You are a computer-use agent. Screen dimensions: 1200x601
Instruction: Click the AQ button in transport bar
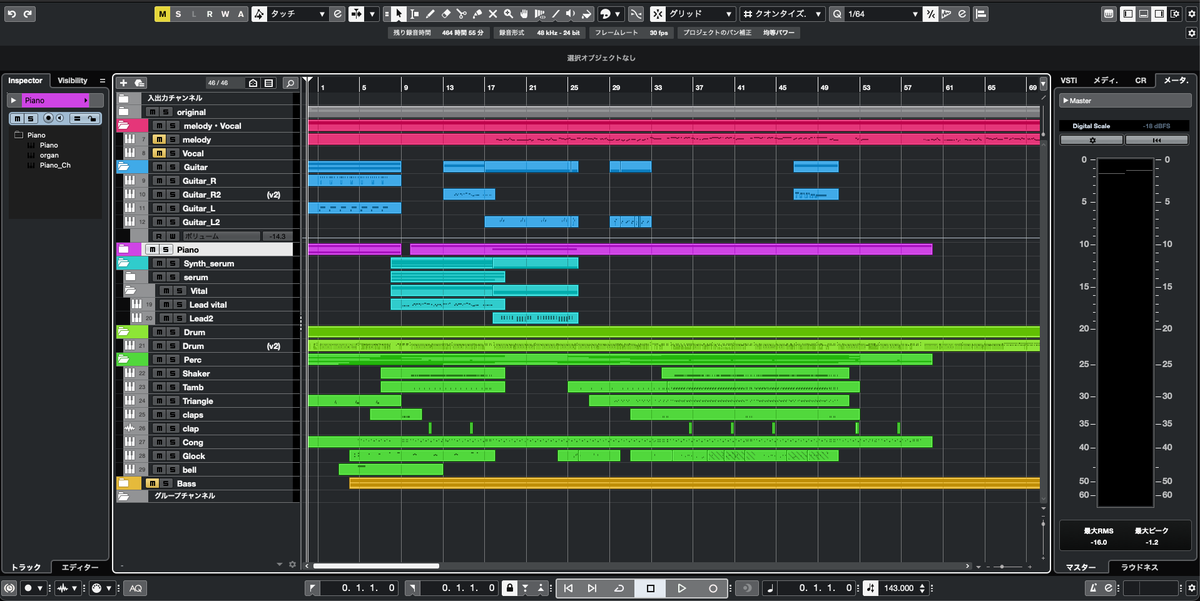(x=135, y=588)
